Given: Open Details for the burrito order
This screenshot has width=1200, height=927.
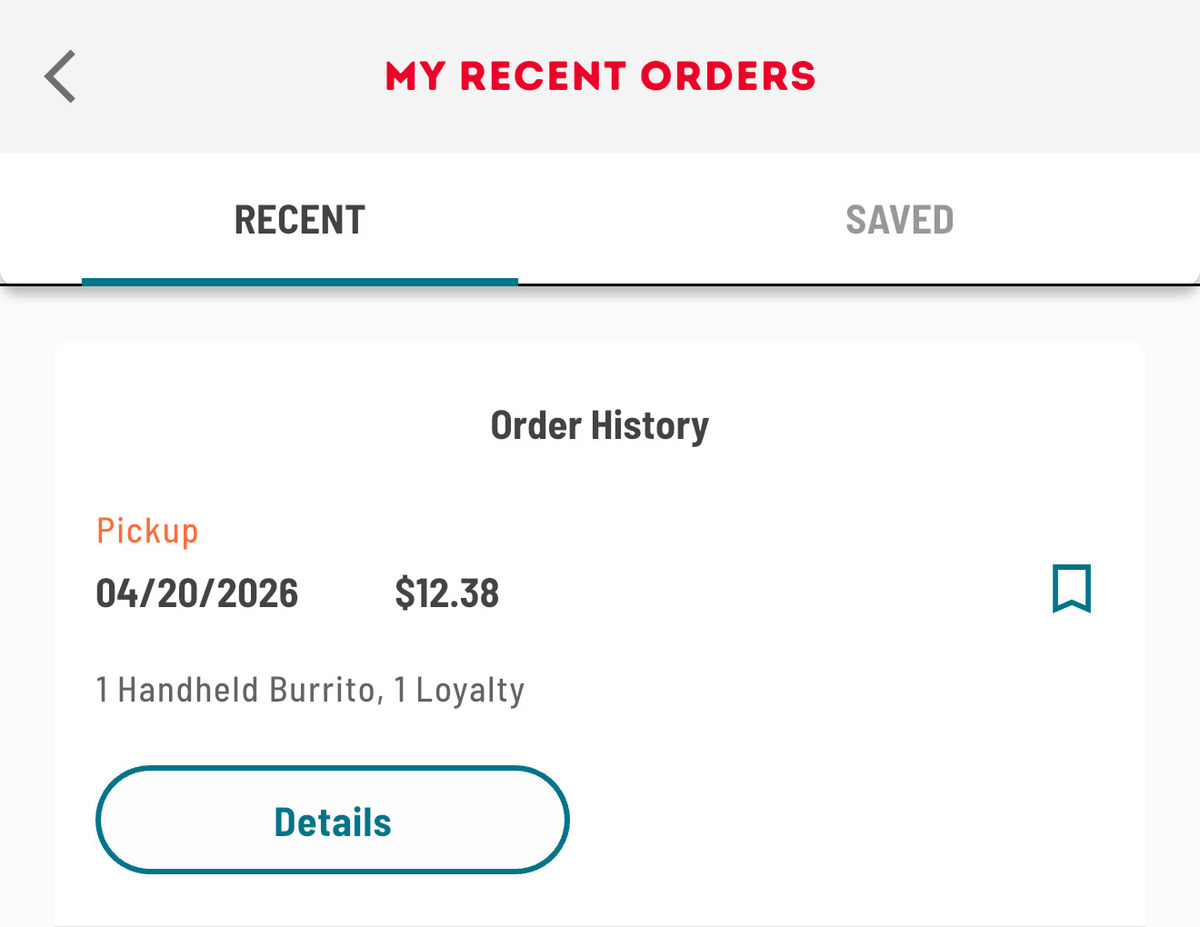Looking at the screenshot, I should click(332, 821).
